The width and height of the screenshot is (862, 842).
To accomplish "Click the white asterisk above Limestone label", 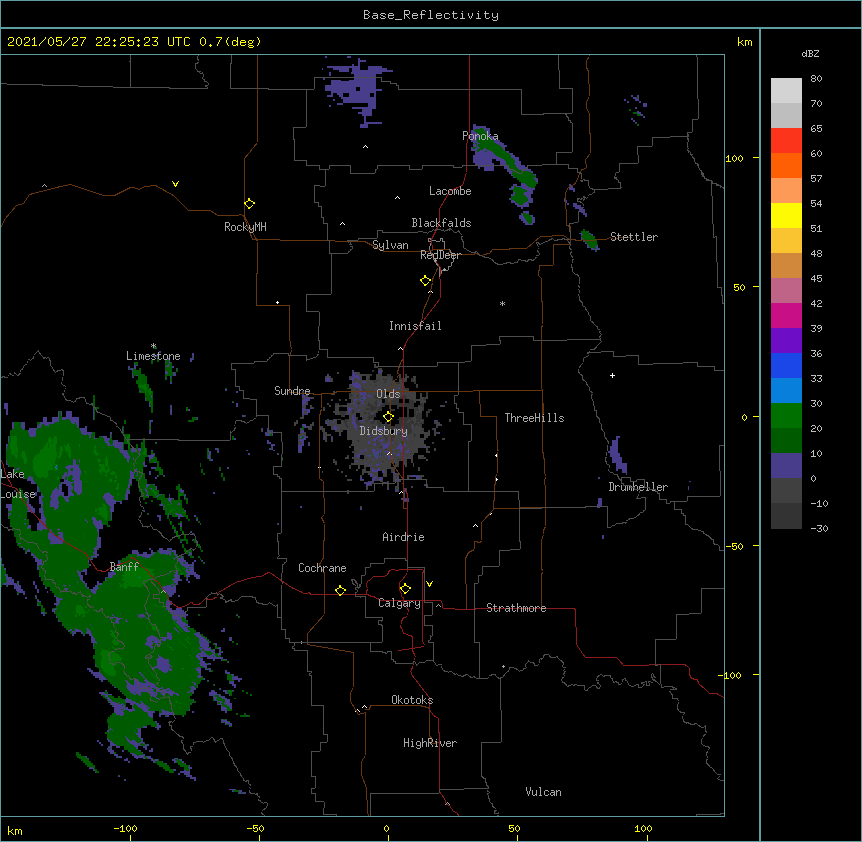I will click(x=154, y=346).
